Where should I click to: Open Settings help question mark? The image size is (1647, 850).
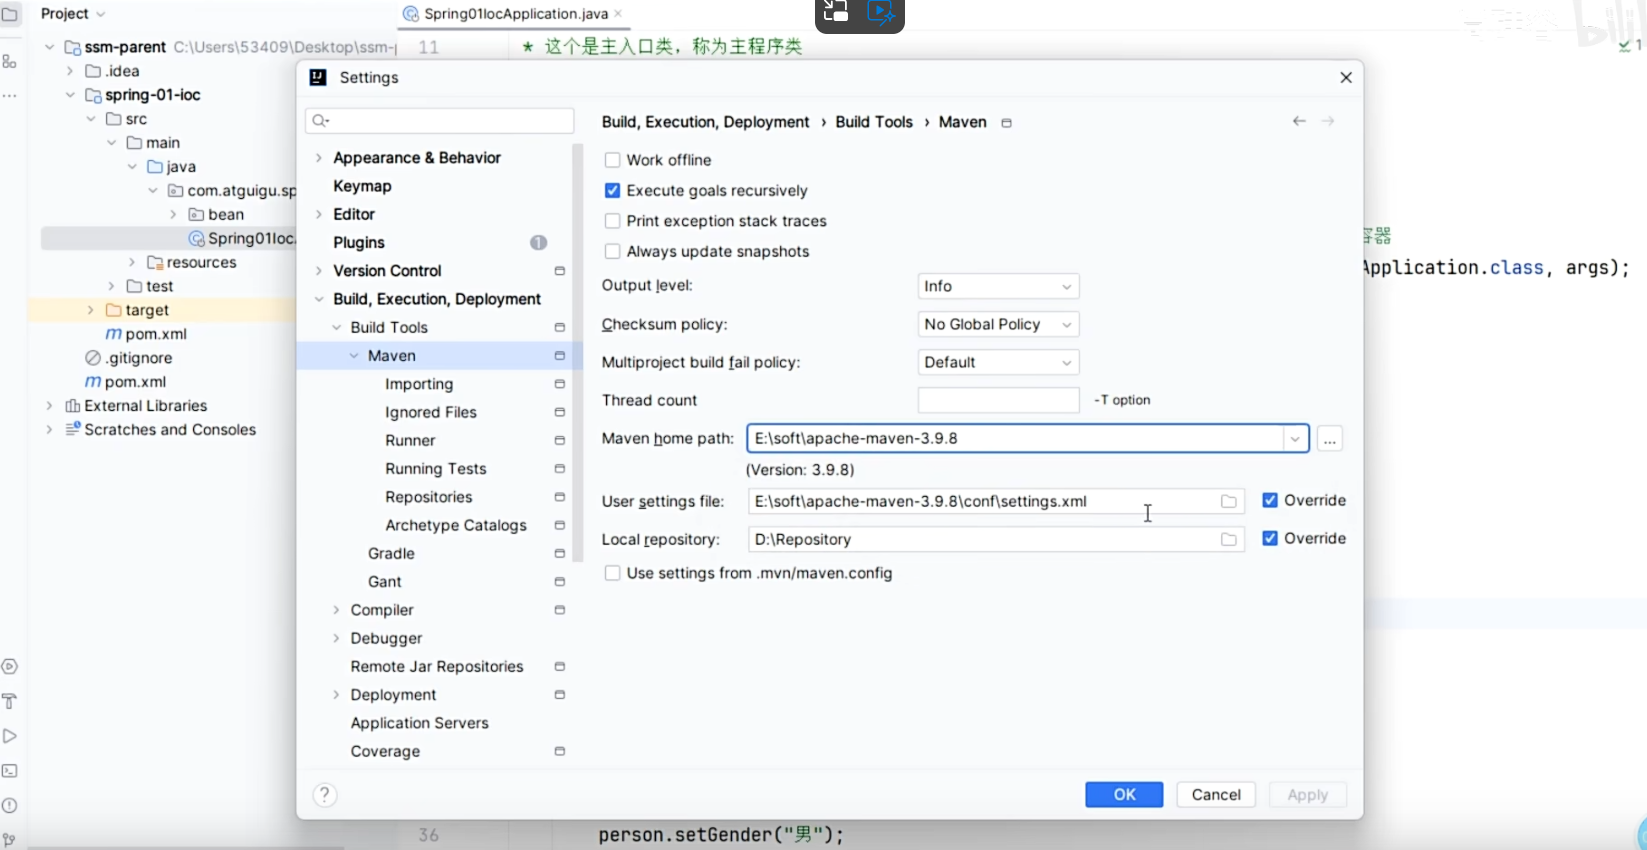pyautogui.click(x=325, y=795)
